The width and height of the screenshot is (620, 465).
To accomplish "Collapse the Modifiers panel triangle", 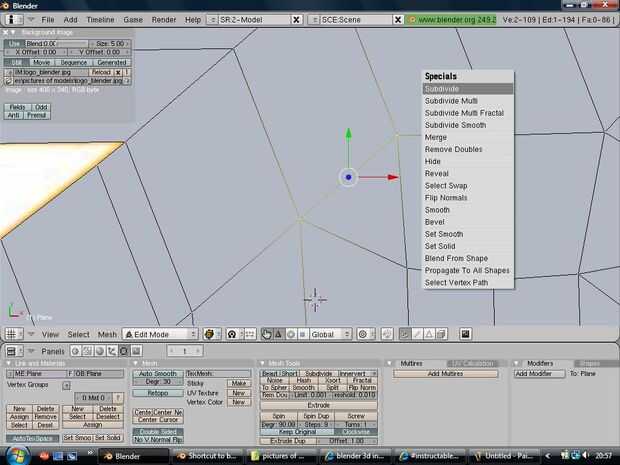I will [516, 363].
